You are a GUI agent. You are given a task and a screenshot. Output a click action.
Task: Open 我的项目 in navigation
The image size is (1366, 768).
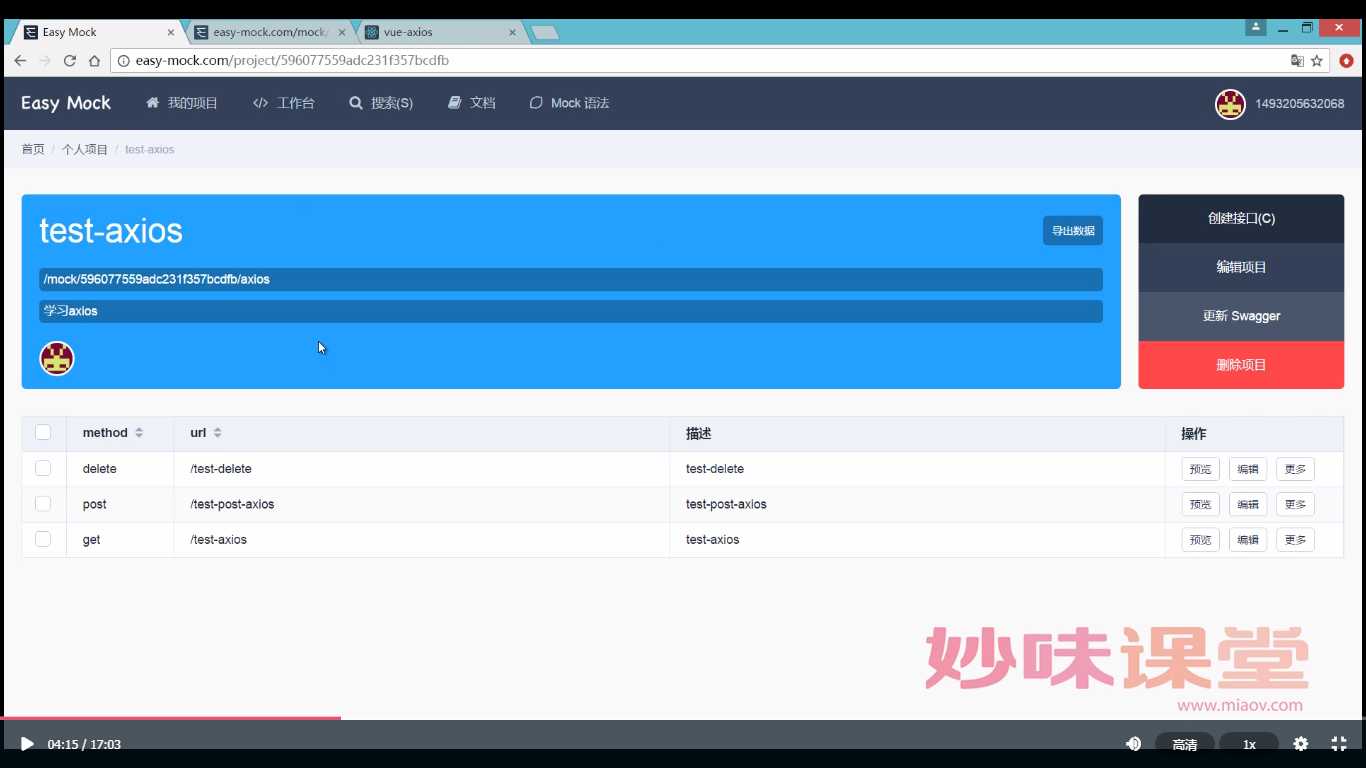point(182,103)
